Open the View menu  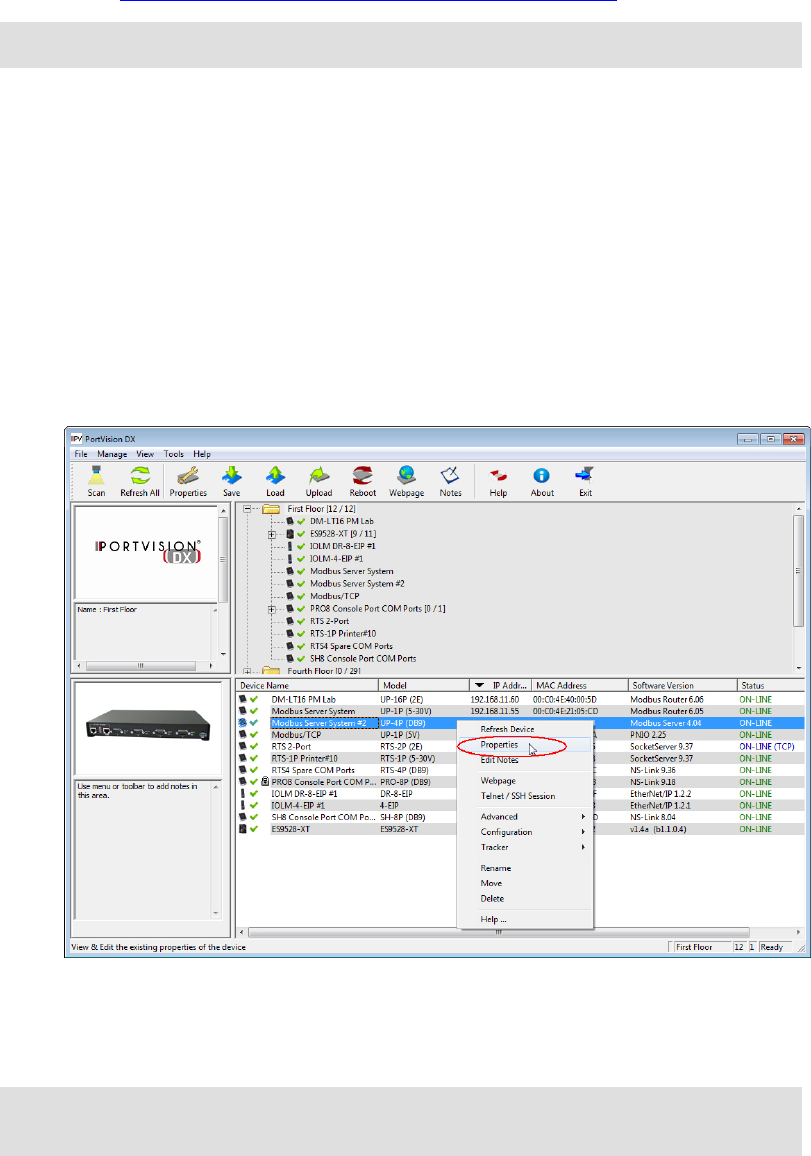(145, 454)
